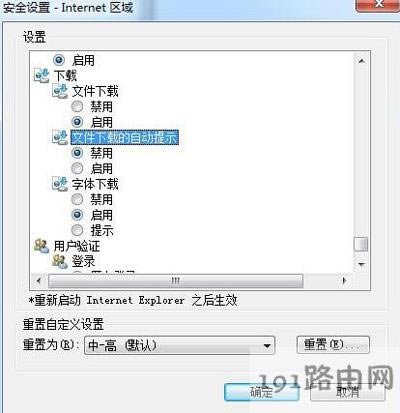Click the vertical scrollbar down arrow

pos(361,264)
